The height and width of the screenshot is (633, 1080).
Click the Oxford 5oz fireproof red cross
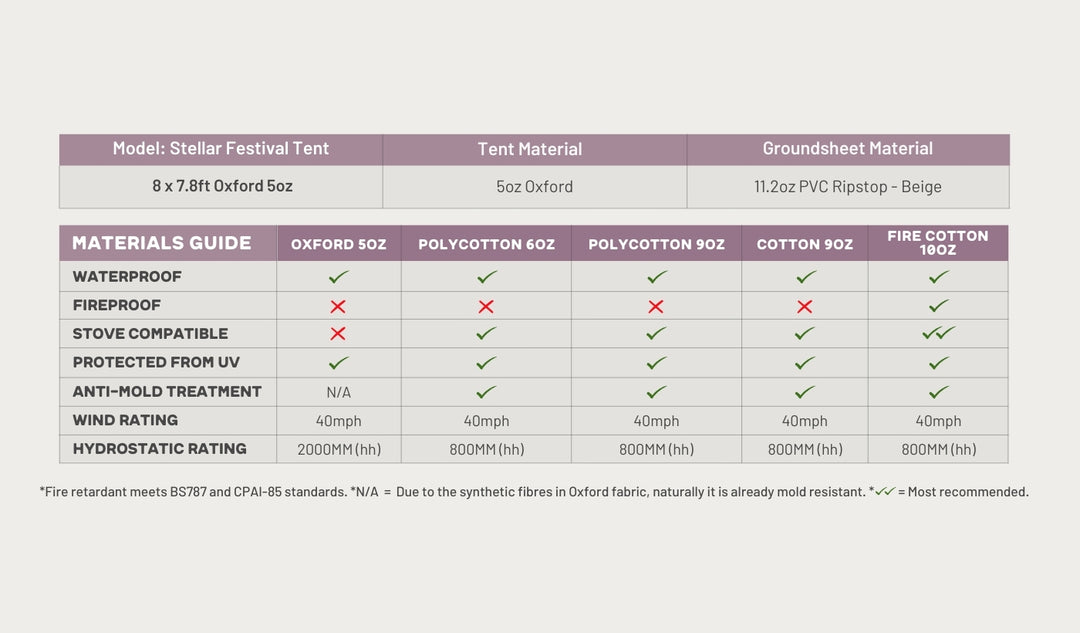(x=338, y=306)
